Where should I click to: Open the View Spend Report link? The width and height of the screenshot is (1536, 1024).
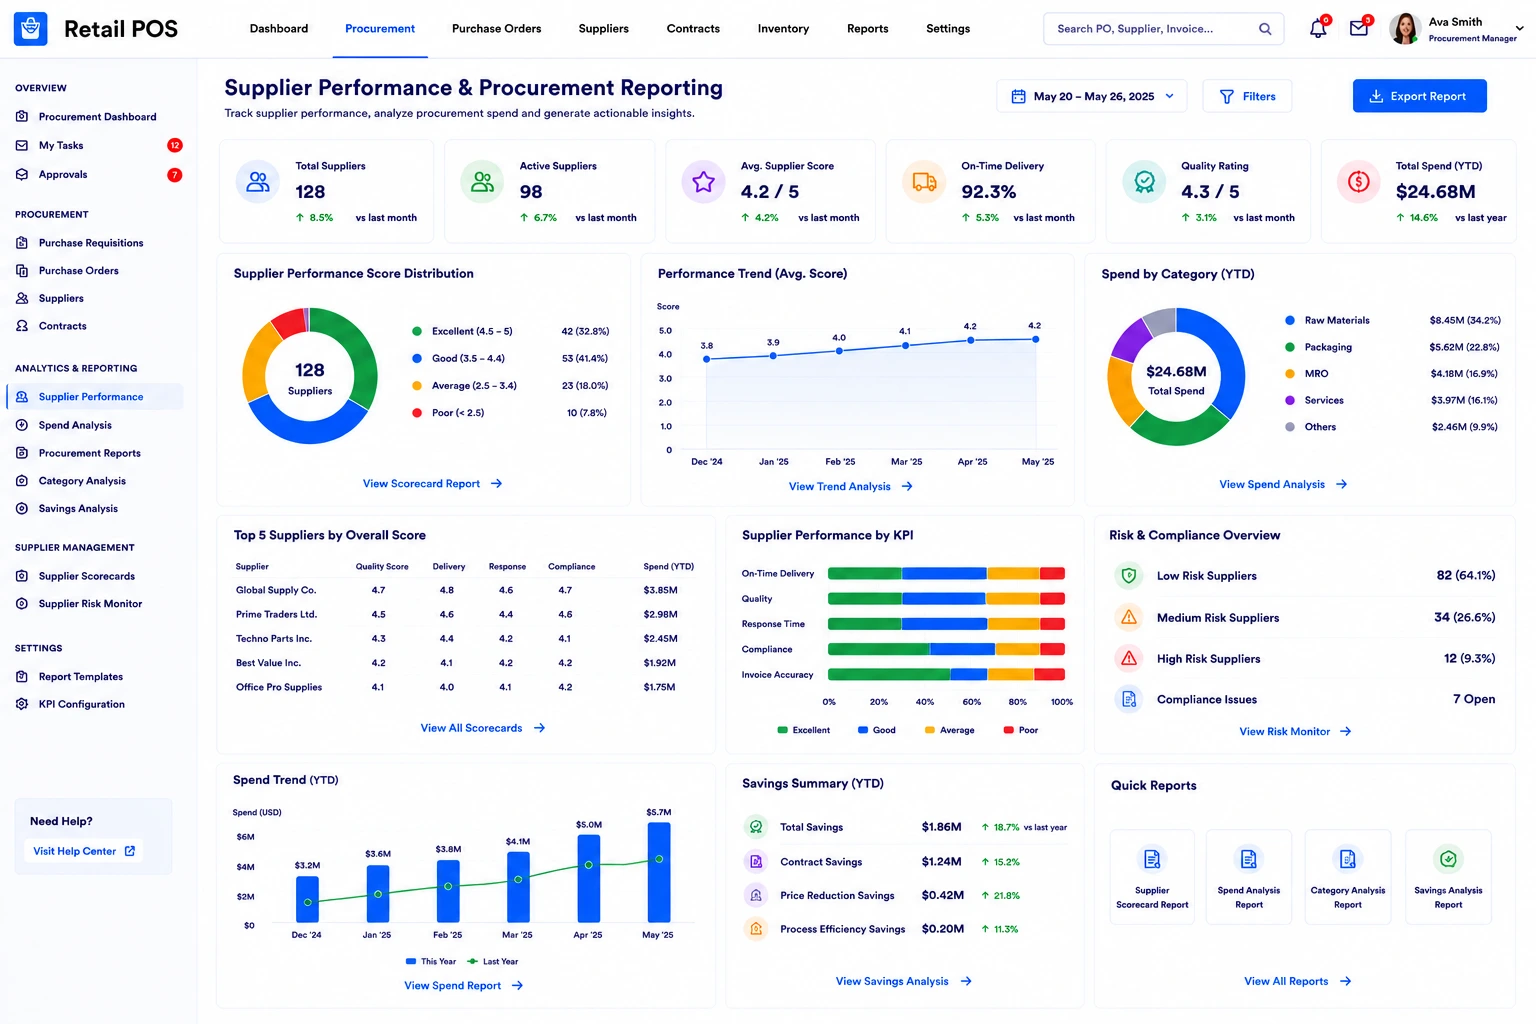coord(463,986)
